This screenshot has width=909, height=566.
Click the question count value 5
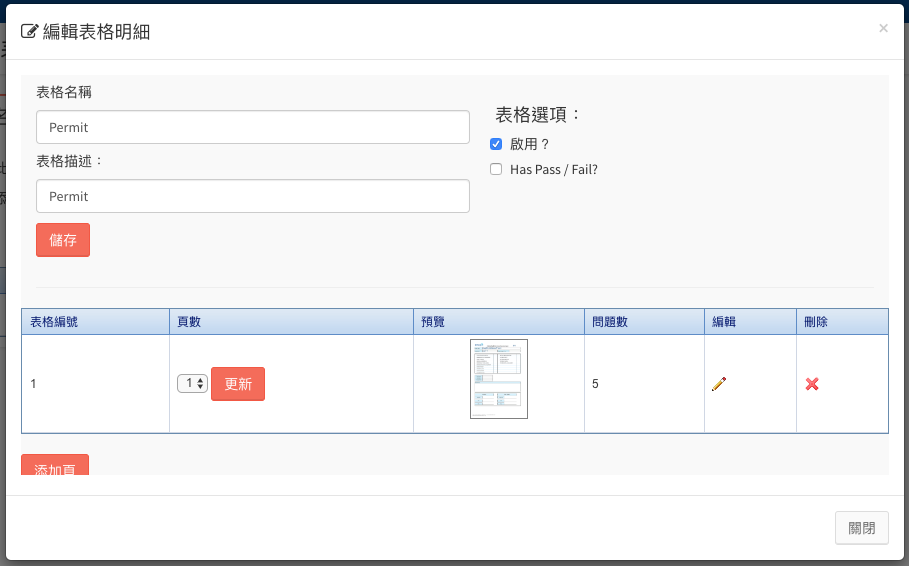pyautogui.click(x=595, y=384)
